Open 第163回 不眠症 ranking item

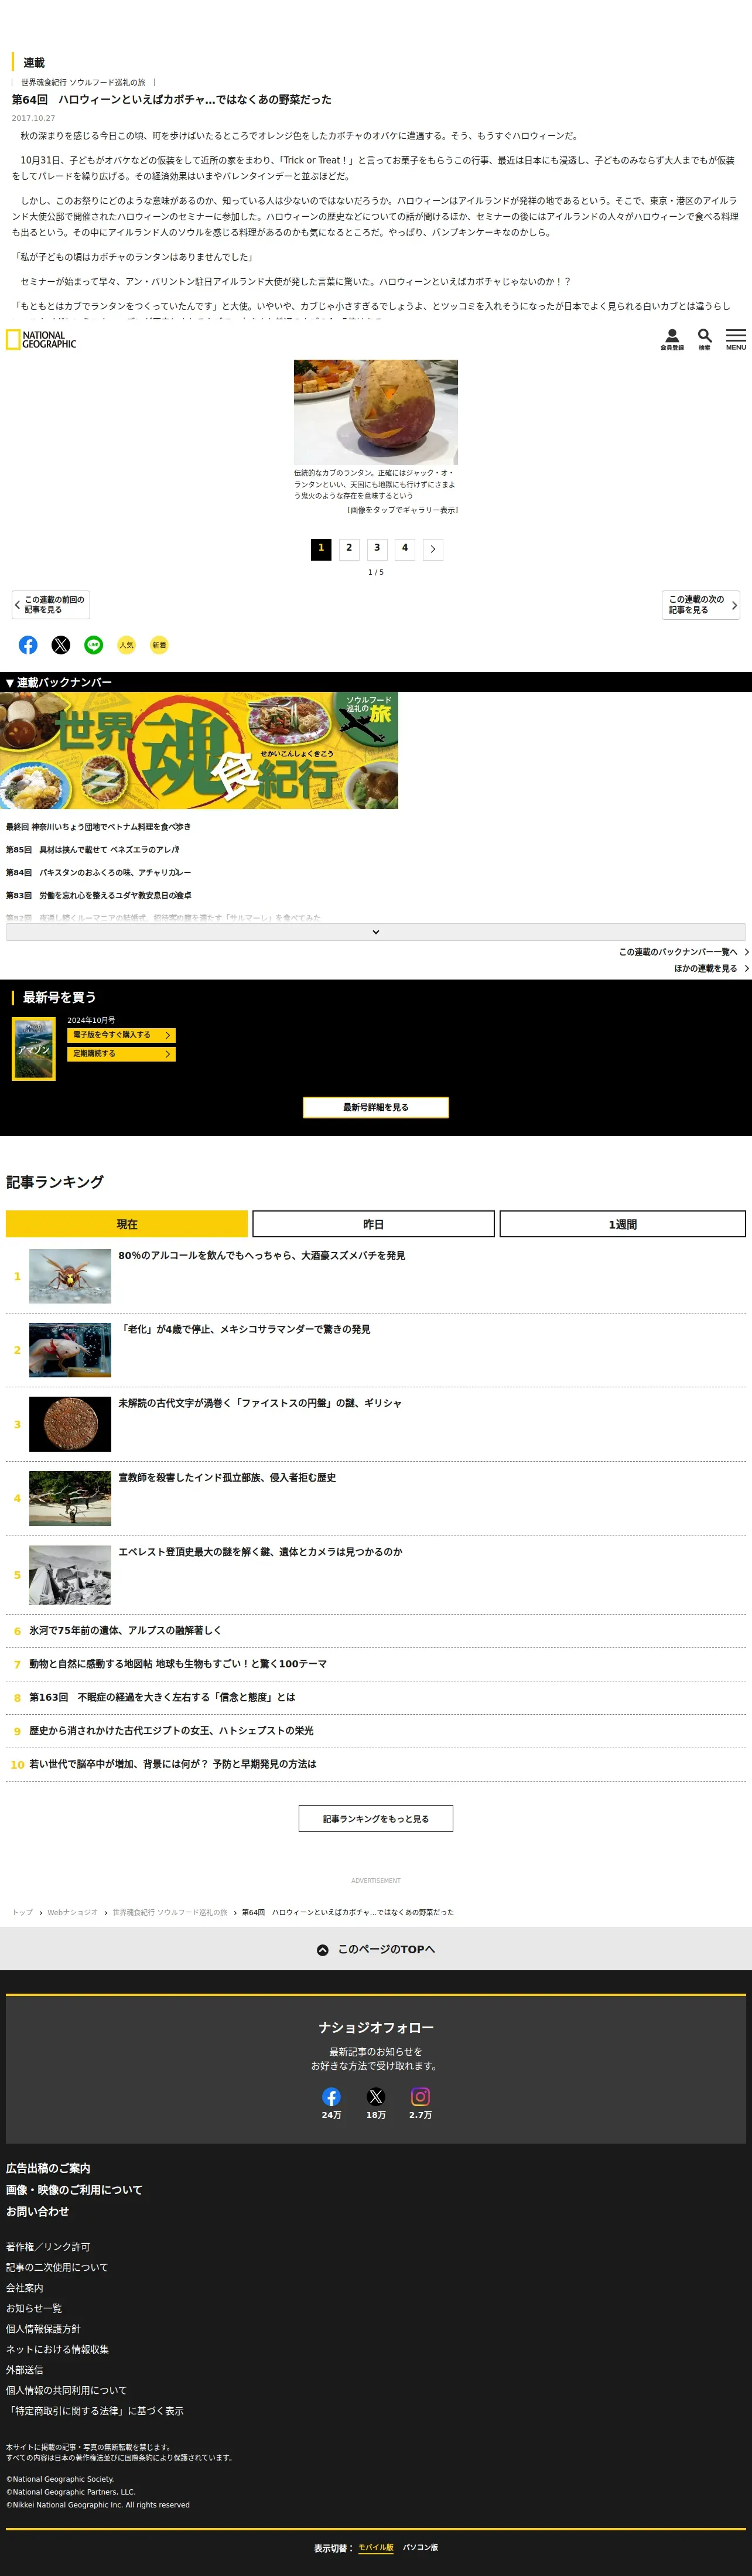click(162, 1697)
